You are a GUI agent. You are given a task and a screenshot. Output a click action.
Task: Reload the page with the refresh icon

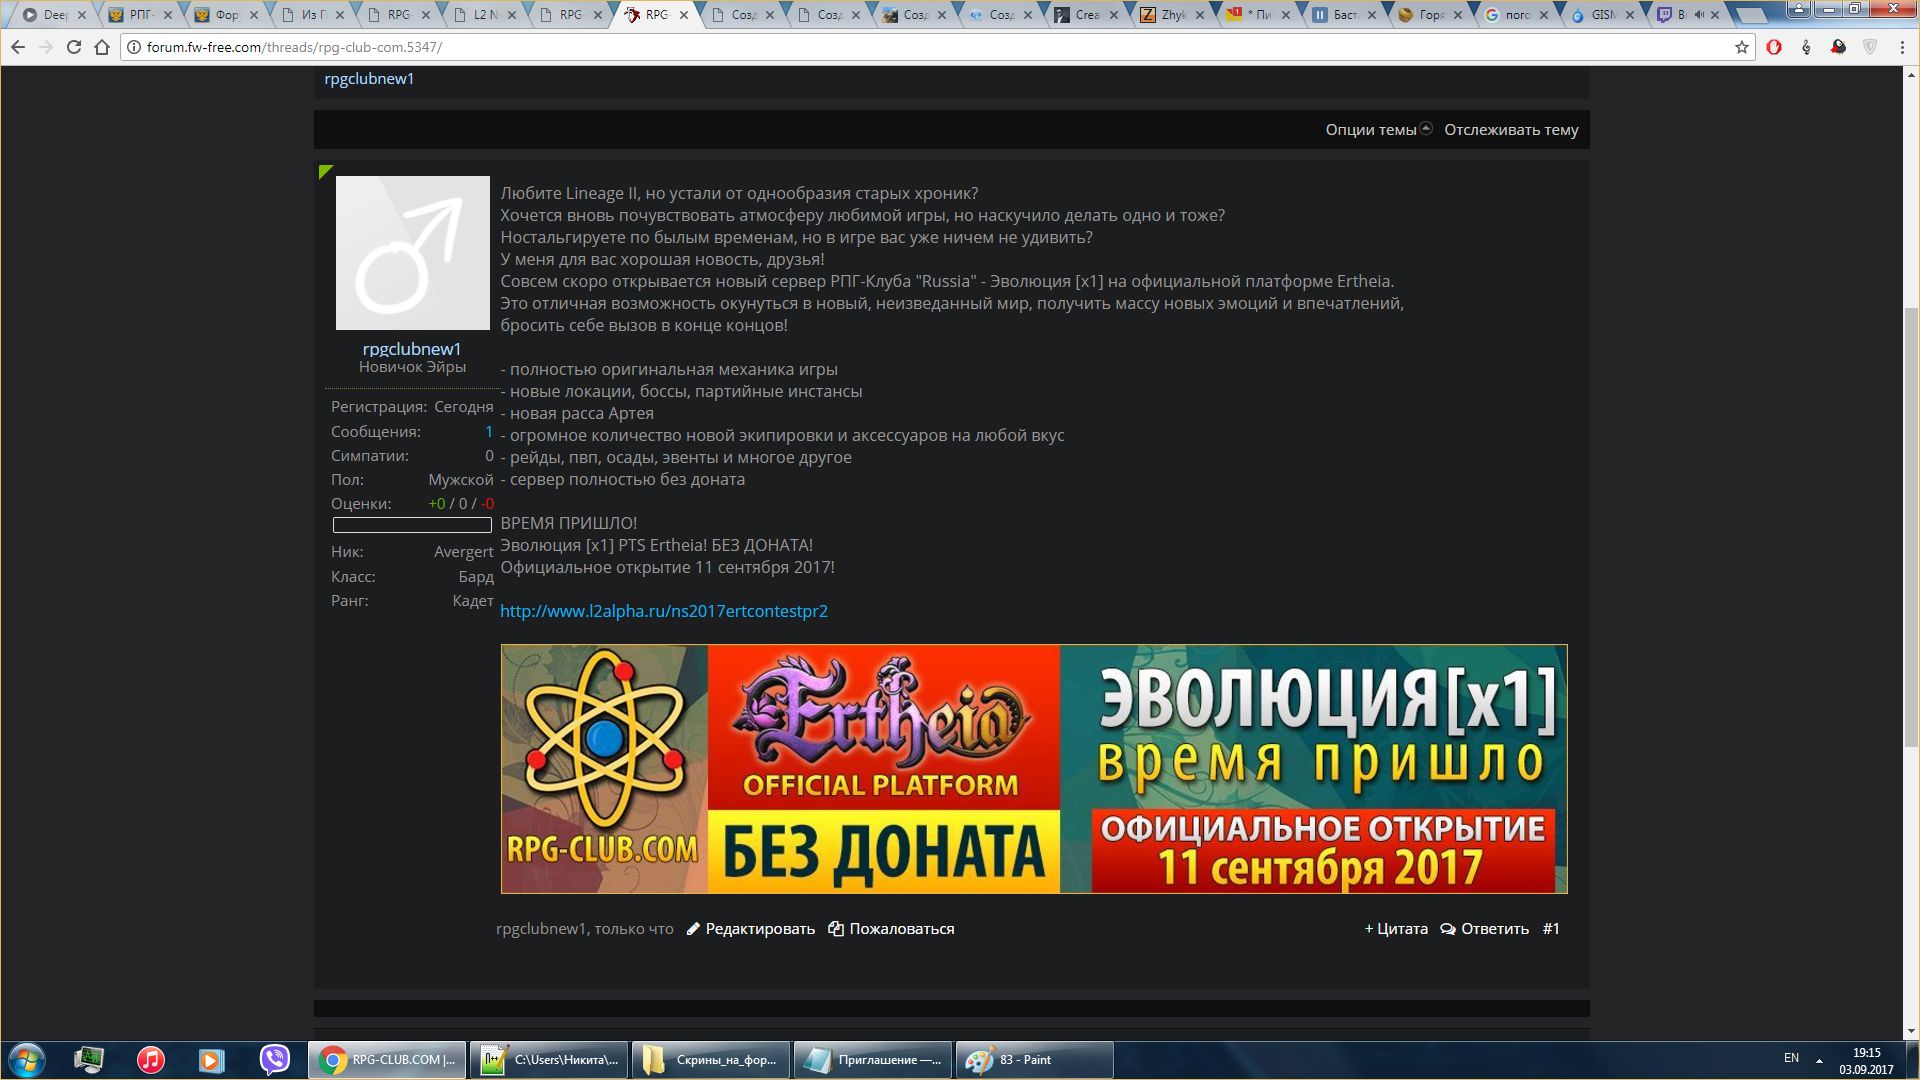[73, 47]
